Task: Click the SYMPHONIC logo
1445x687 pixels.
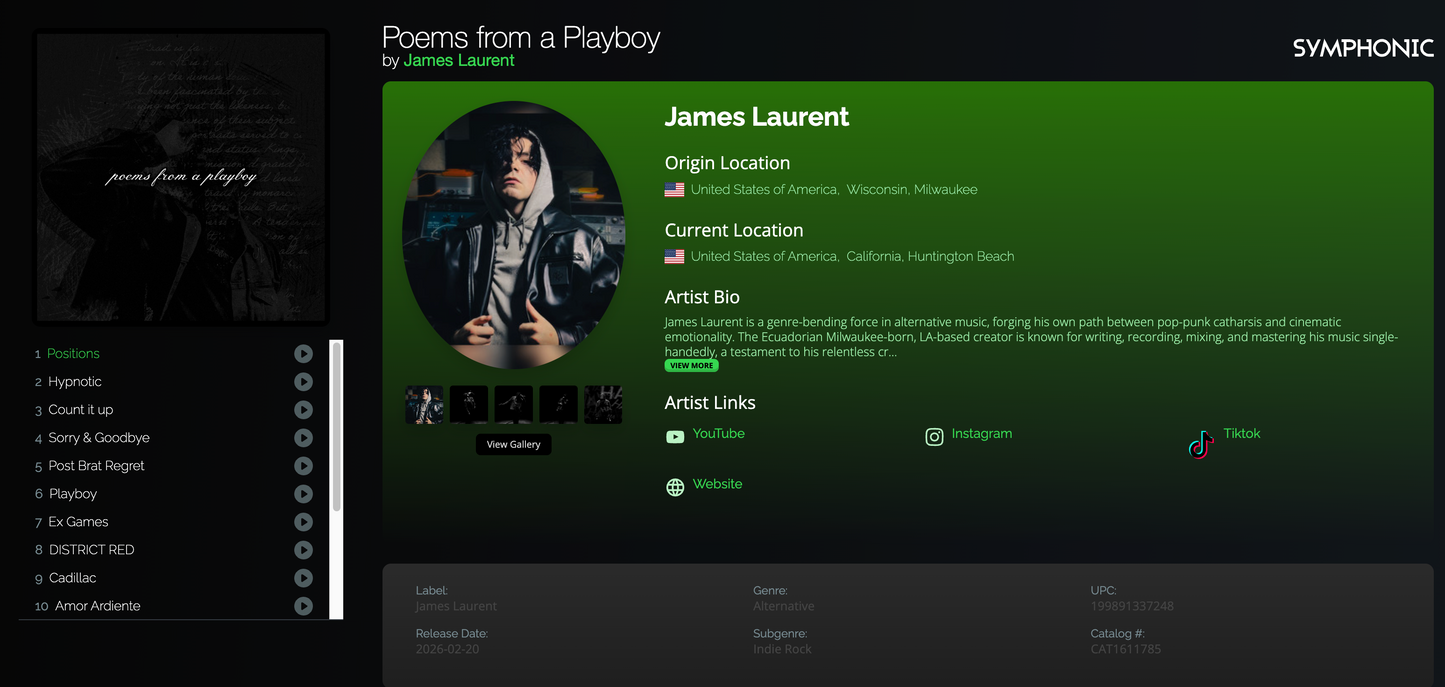Action: [x=1362, y=46]
